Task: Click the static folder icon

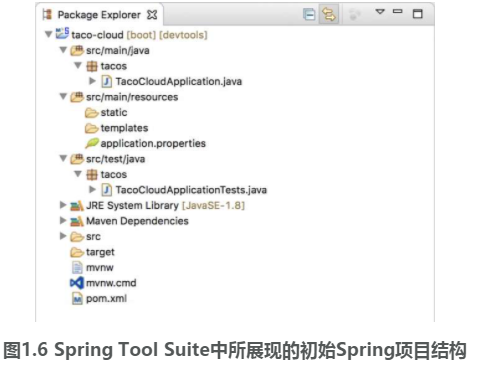Action: pos(91,113)
